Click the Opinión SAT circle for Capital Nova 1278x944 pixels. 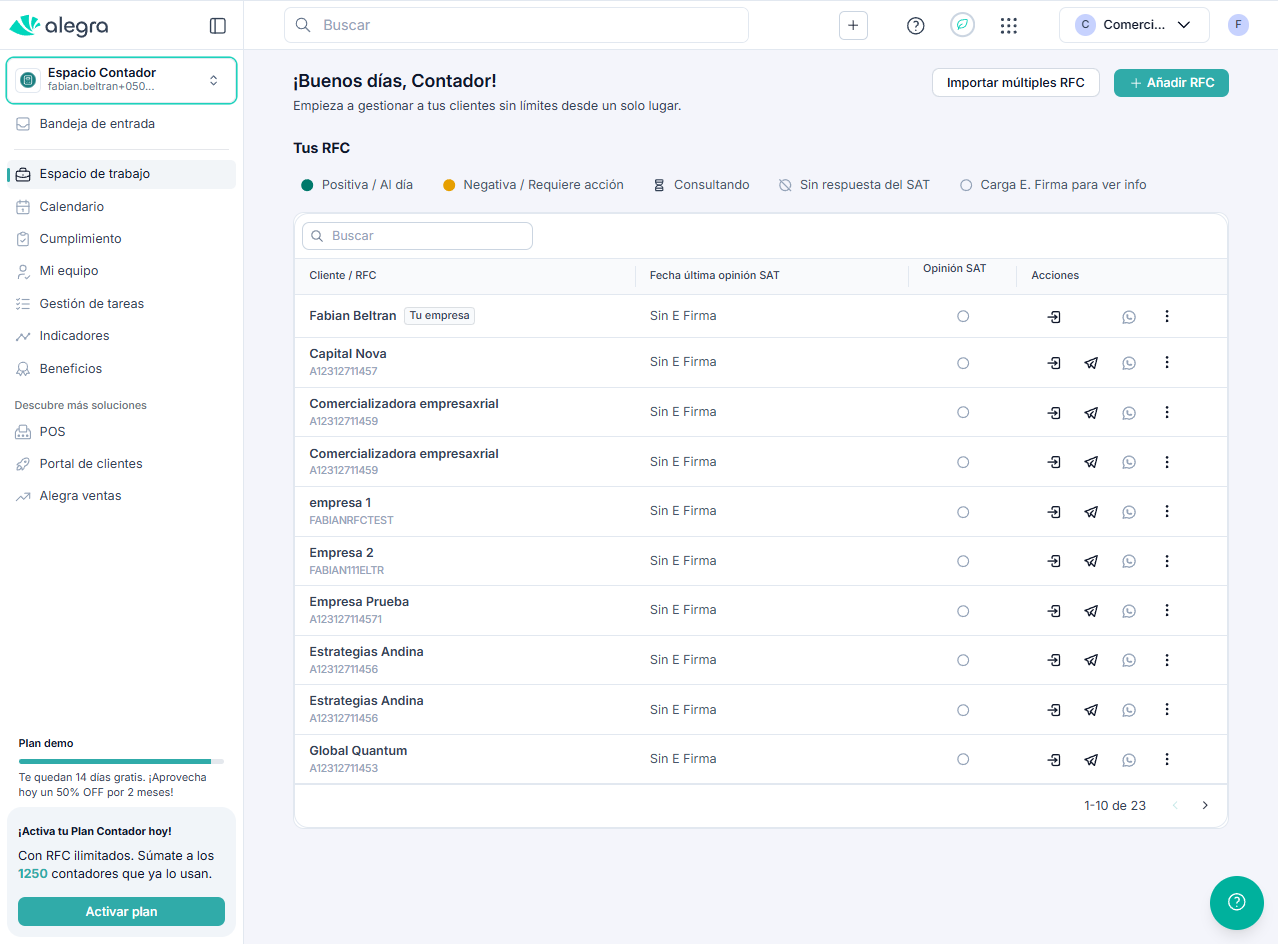963,363
